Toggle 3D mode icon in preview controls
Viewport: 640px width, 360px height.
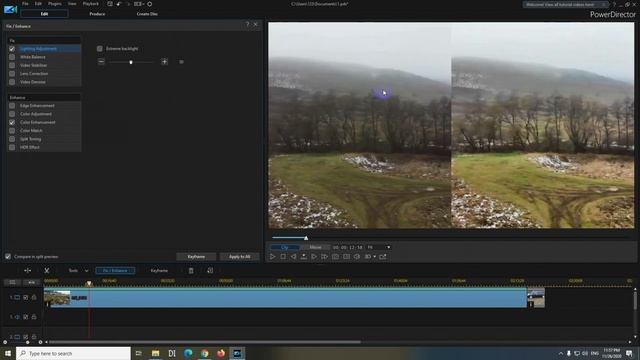tap(368, 257)
